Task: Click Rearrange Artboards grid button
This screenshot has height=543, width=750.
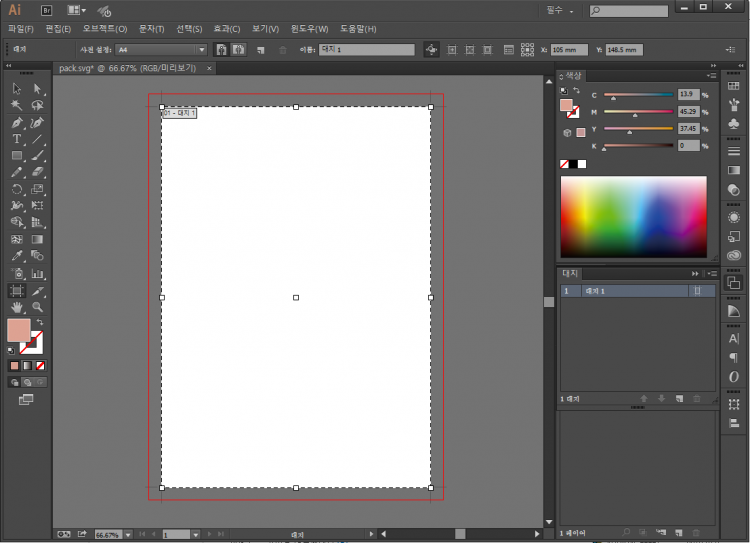Action: pos(527,49)
